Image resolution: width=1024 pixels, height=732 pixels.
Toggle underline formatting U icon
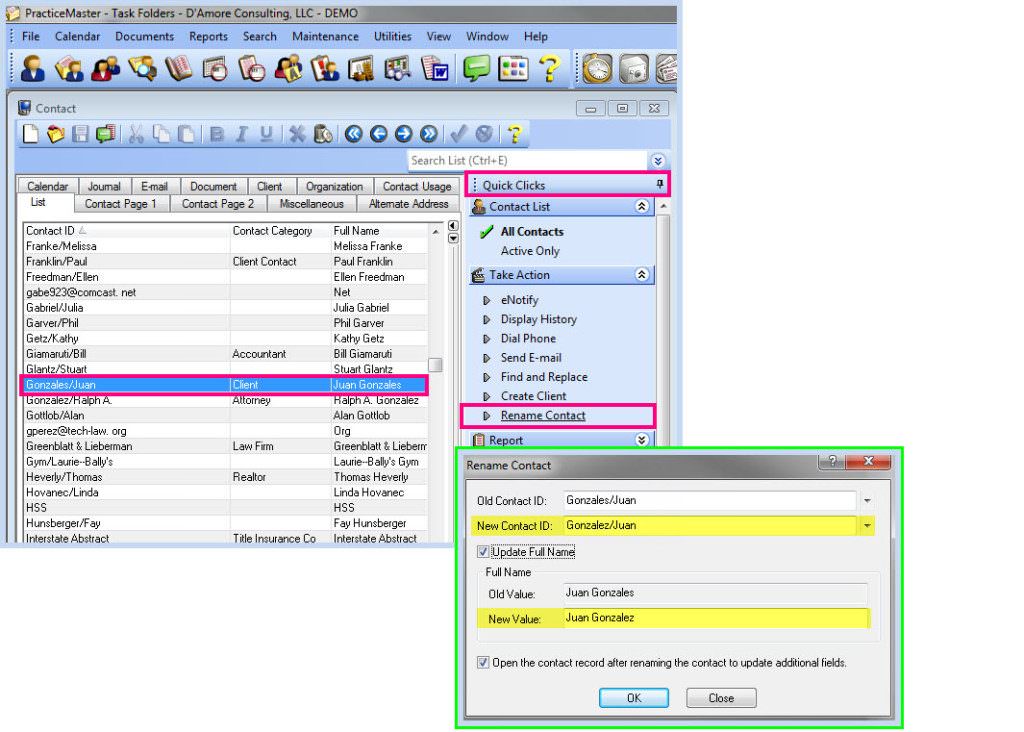coord(266,134)
